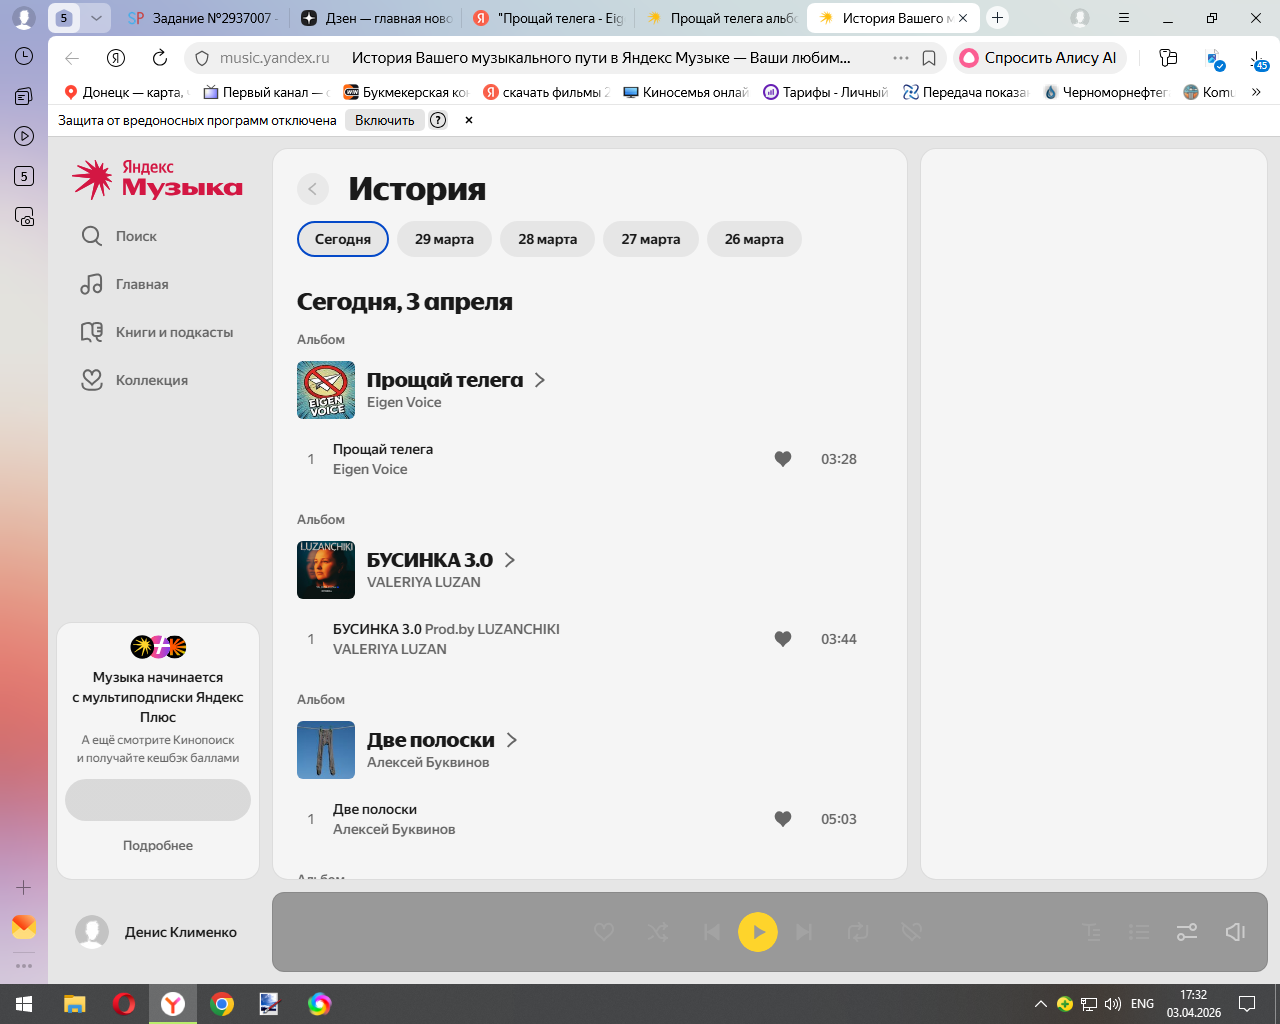Open the Денис Клименко profile

click(x=157, y=932)
